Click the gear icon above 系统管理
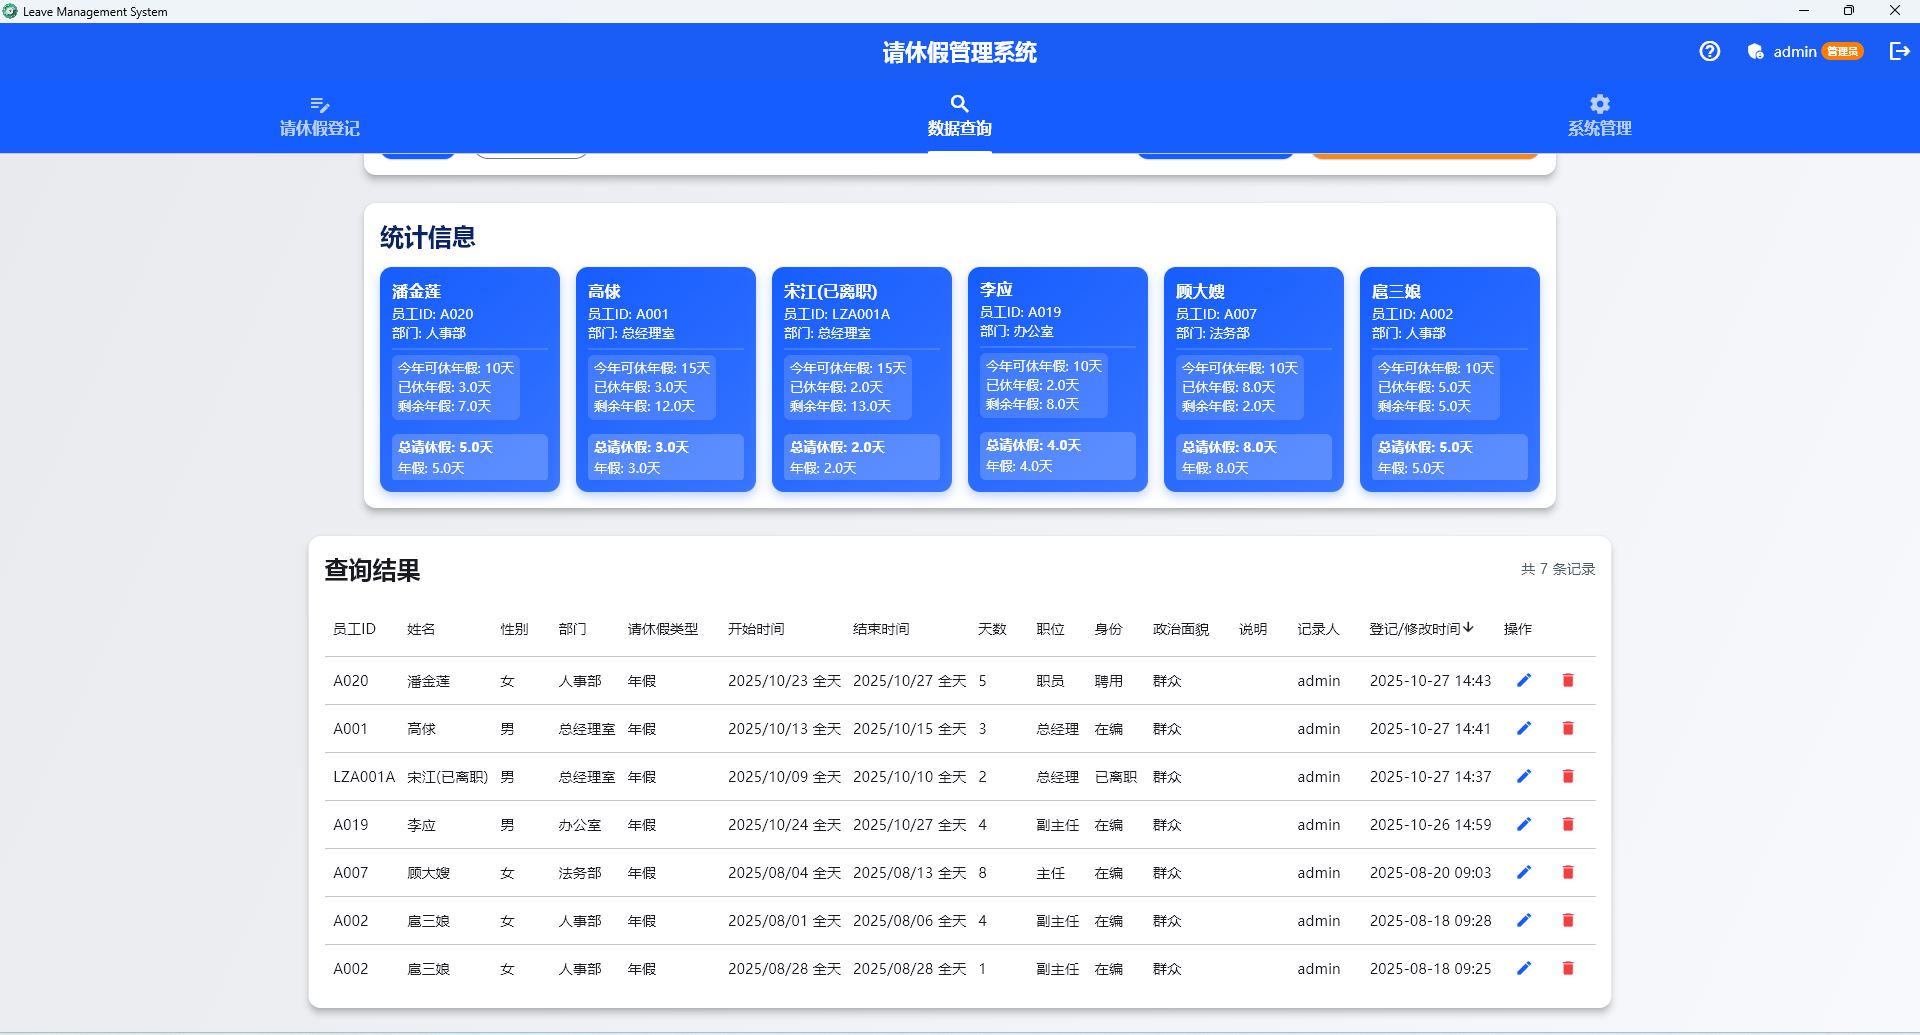Image resolution: width=1920 pixels, height=1035 pixels. click(1599, 103)
